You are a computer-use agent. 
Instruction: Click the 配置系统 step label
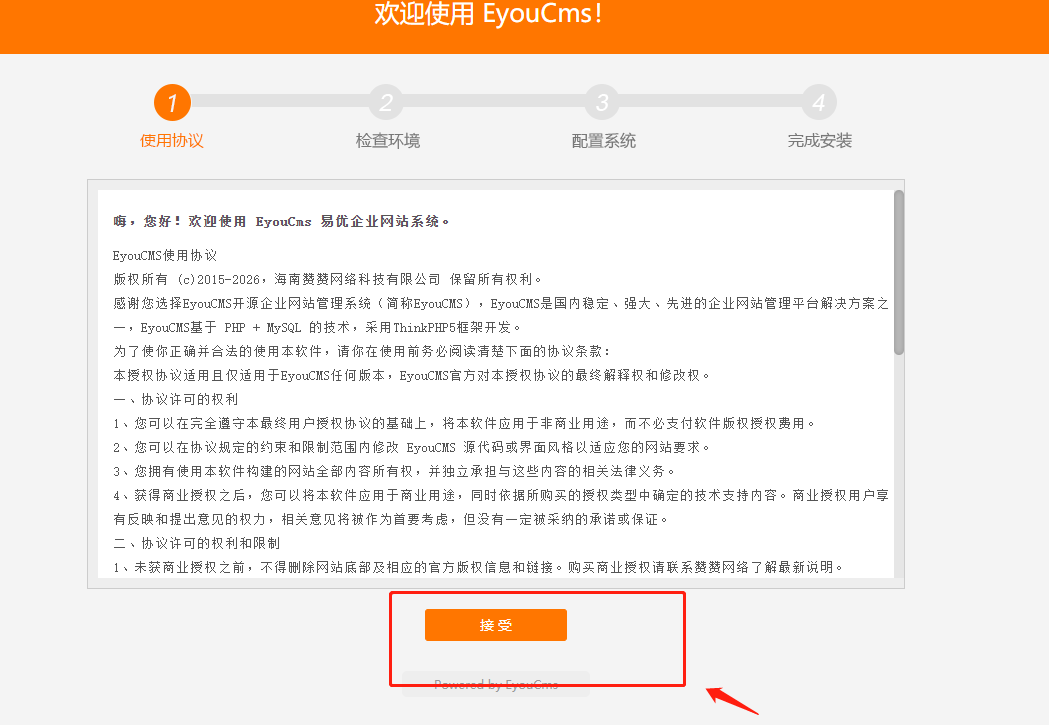click(603, 140)
